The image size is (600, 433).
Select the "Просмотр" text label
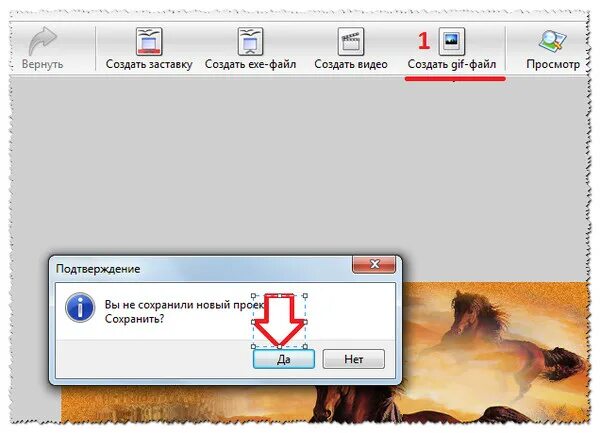(553, 64)
